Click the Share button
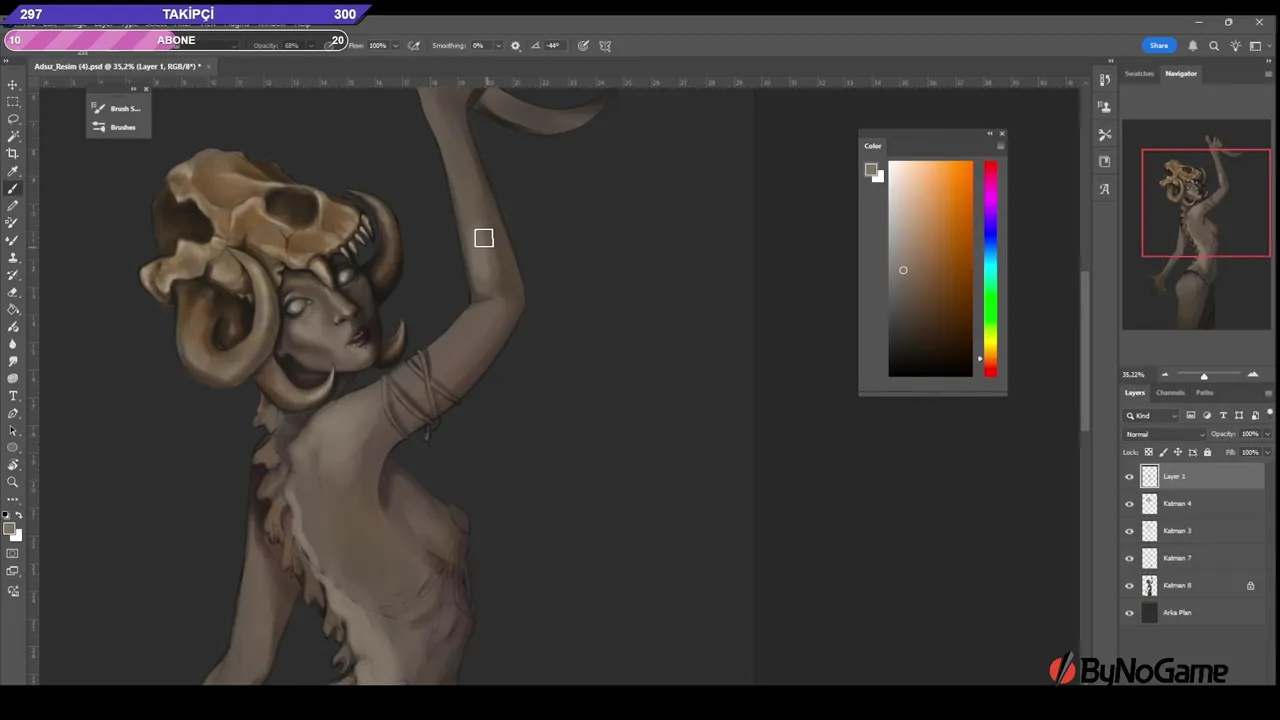The width and height of the screenshot is (1280, 720). (x=1159, y=45)
